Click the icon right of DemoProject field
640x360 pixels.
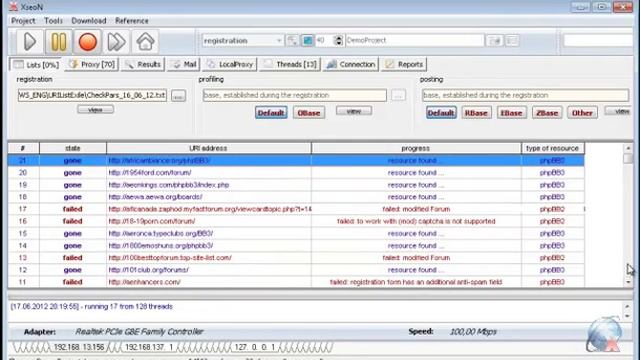coord(495,40)
